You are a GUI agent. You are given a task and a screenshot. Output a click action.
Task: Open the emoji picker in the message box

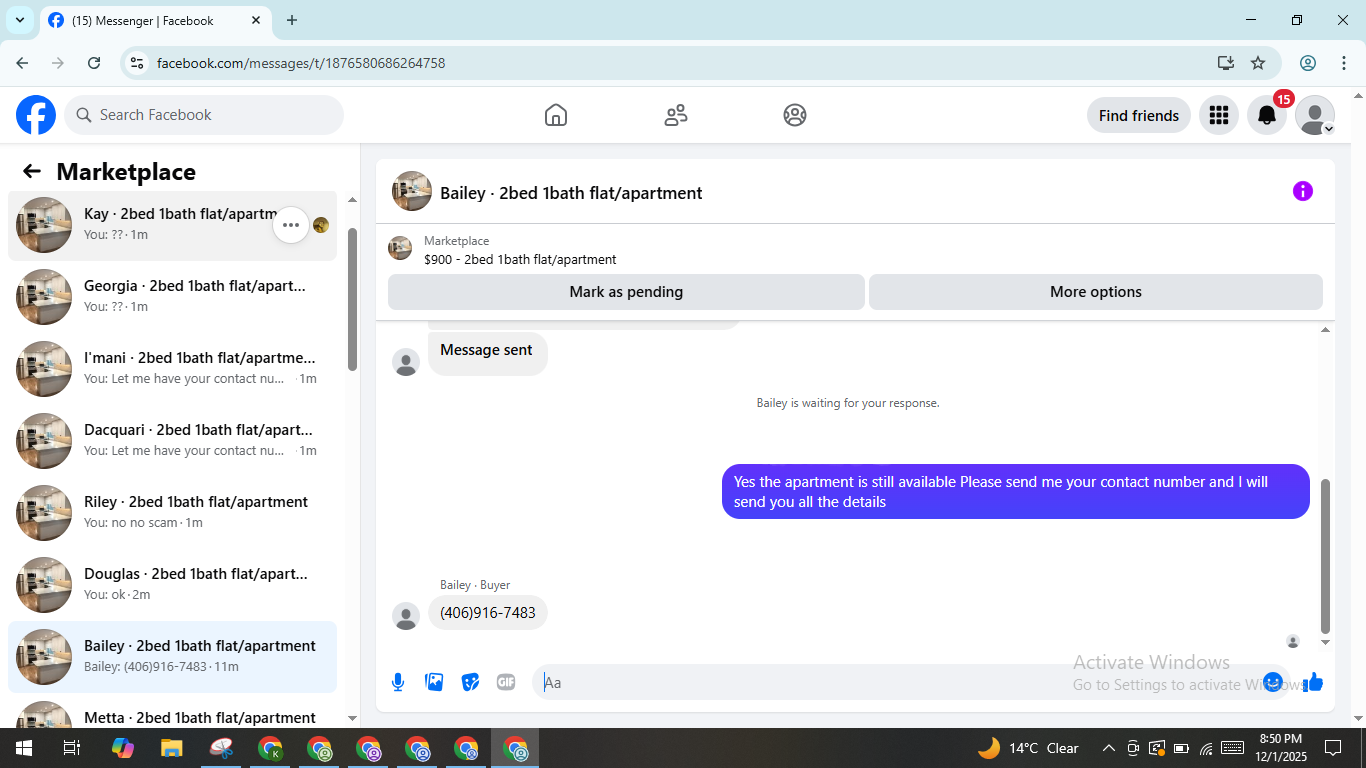pos(1273,682)
